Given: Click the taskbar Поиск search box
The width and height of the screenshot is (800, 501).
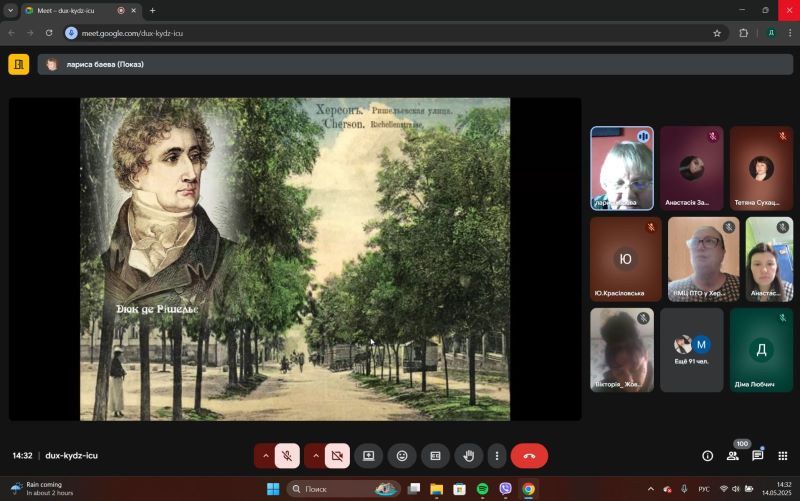Looking at the screenshot, I should pos(343,489).
